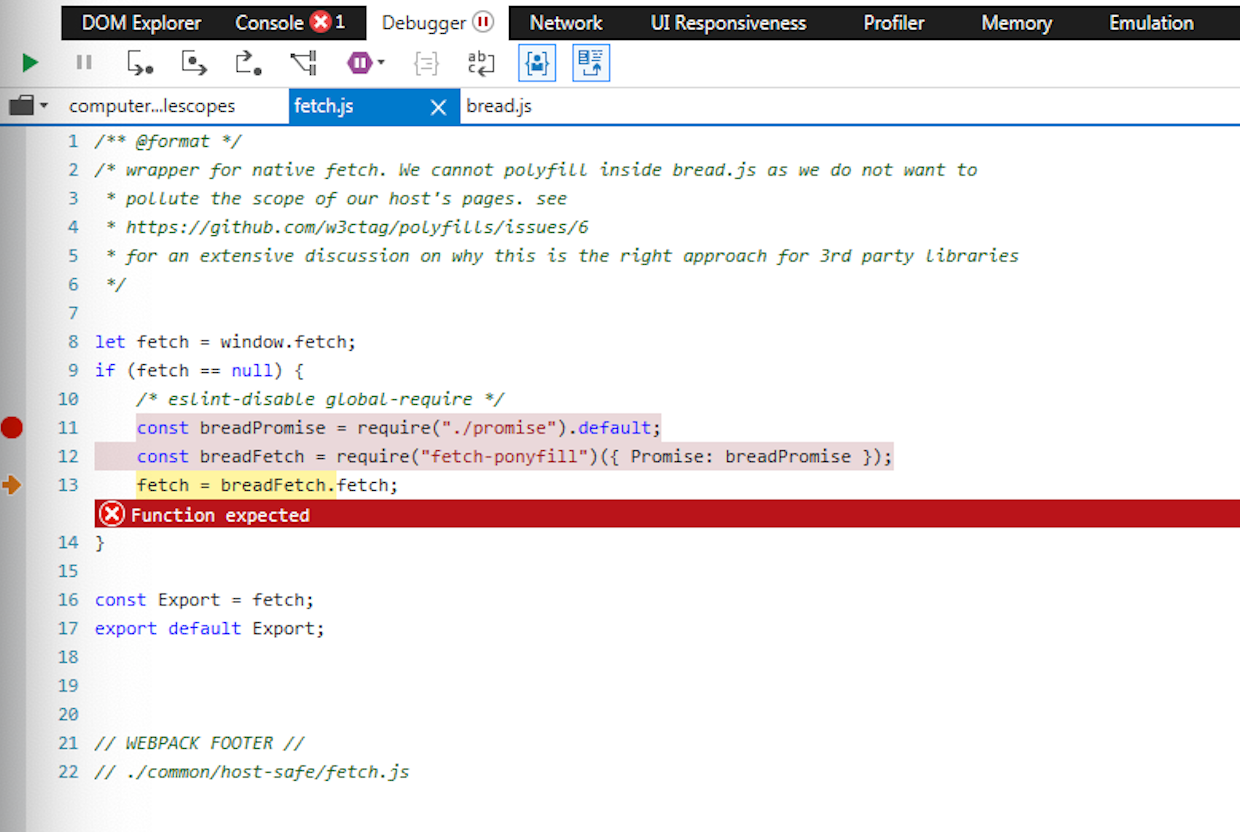Close the fetch.js tab
Screen dimensions: 1240x832
point(438,107)
